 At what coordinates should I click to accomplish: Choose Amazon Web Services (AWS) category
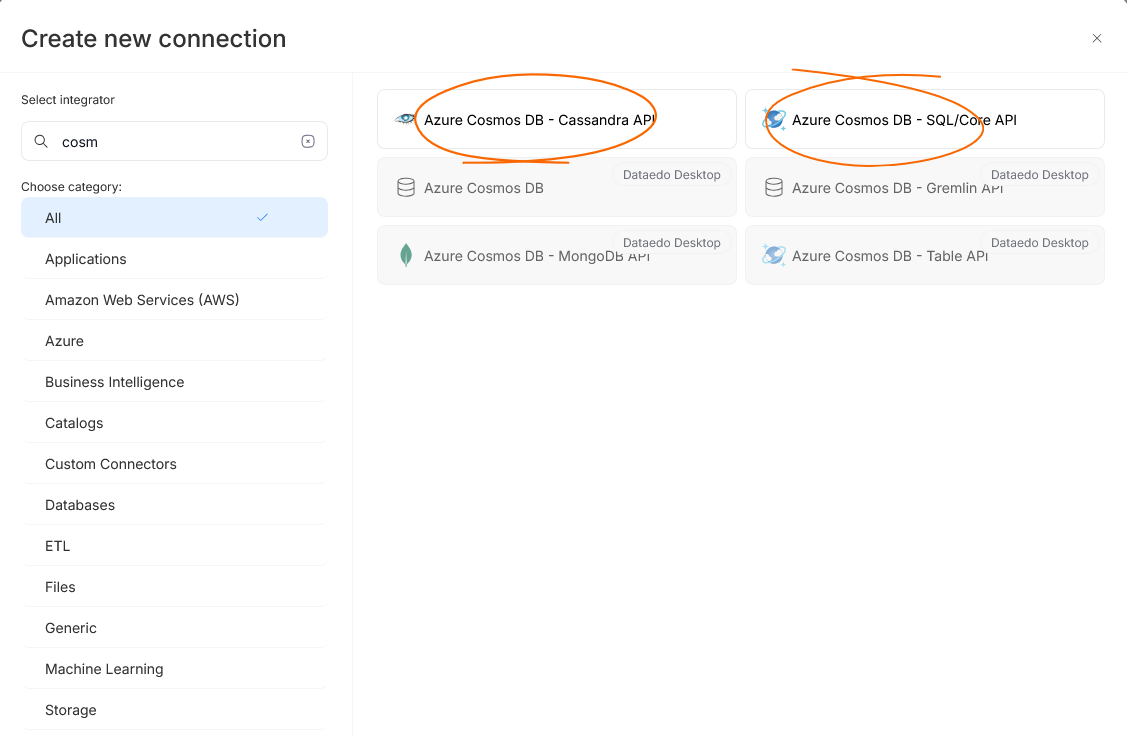175,300
